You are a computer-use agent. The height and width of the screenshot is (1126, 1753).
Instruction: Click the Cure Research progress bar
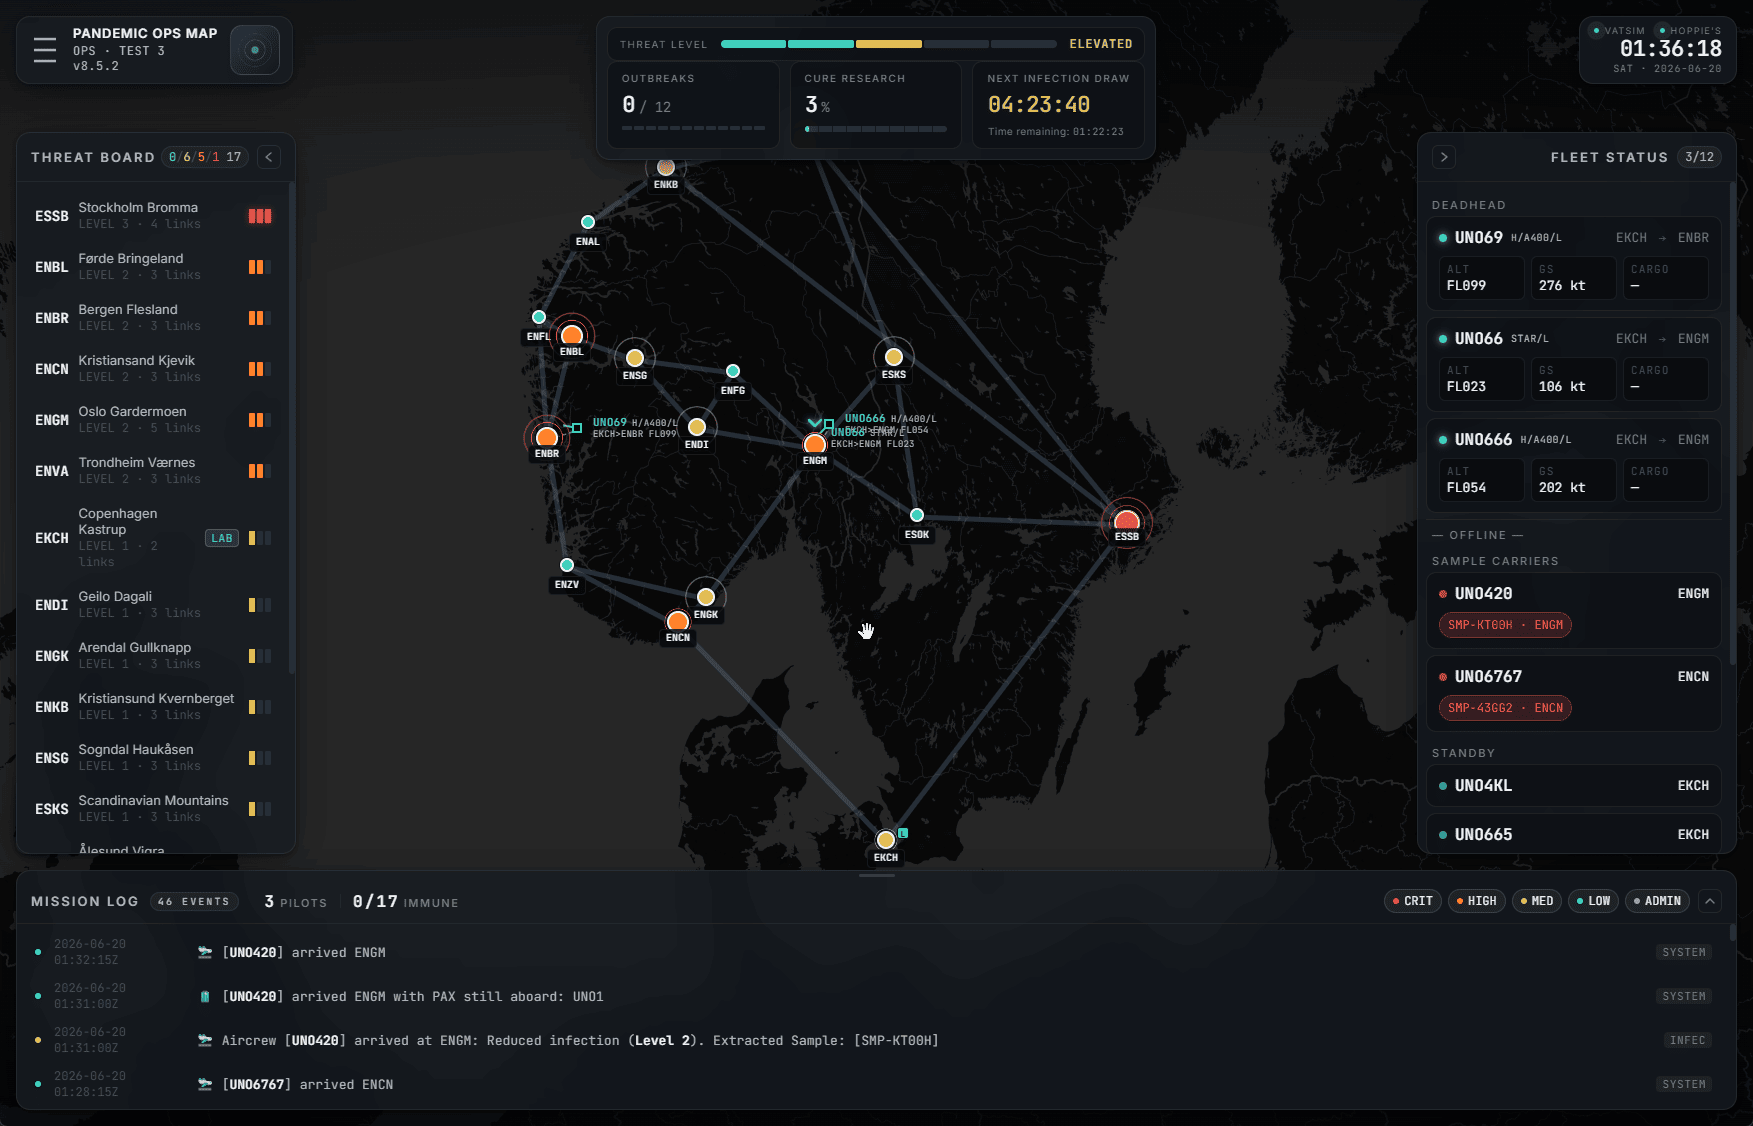875,128
